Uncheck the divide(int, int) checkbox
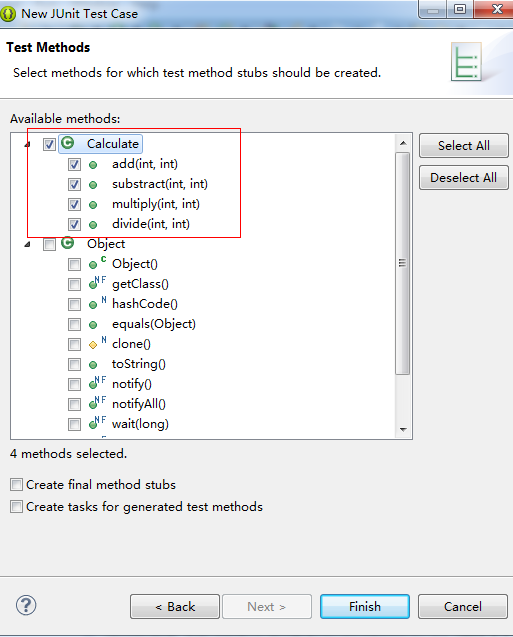 [x=74, y=224]
